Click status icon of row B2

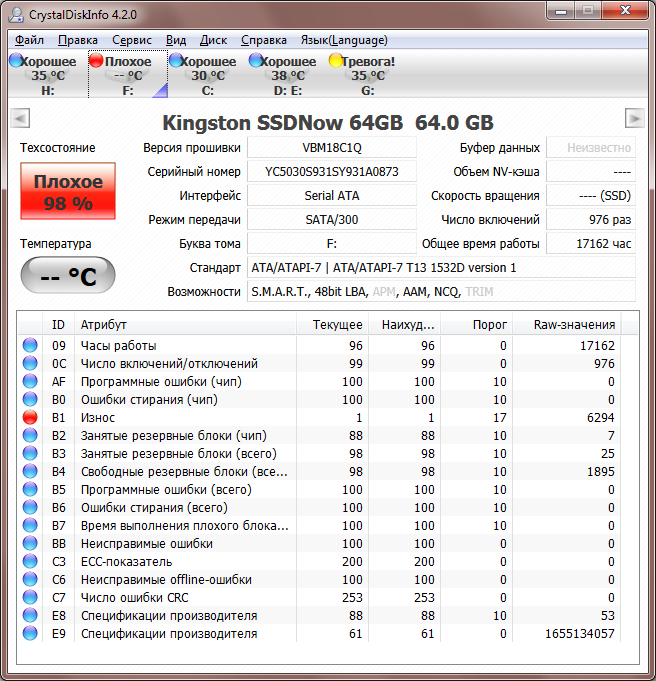tap(30, 435)
